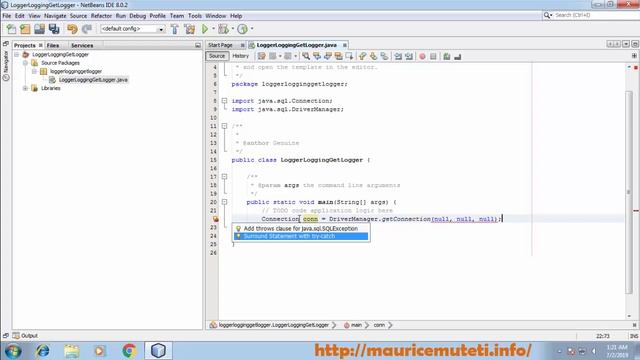Screen dimensions: 640x360
Task: Click the Find Previous Occurrence icon
Action: (317, 56)
